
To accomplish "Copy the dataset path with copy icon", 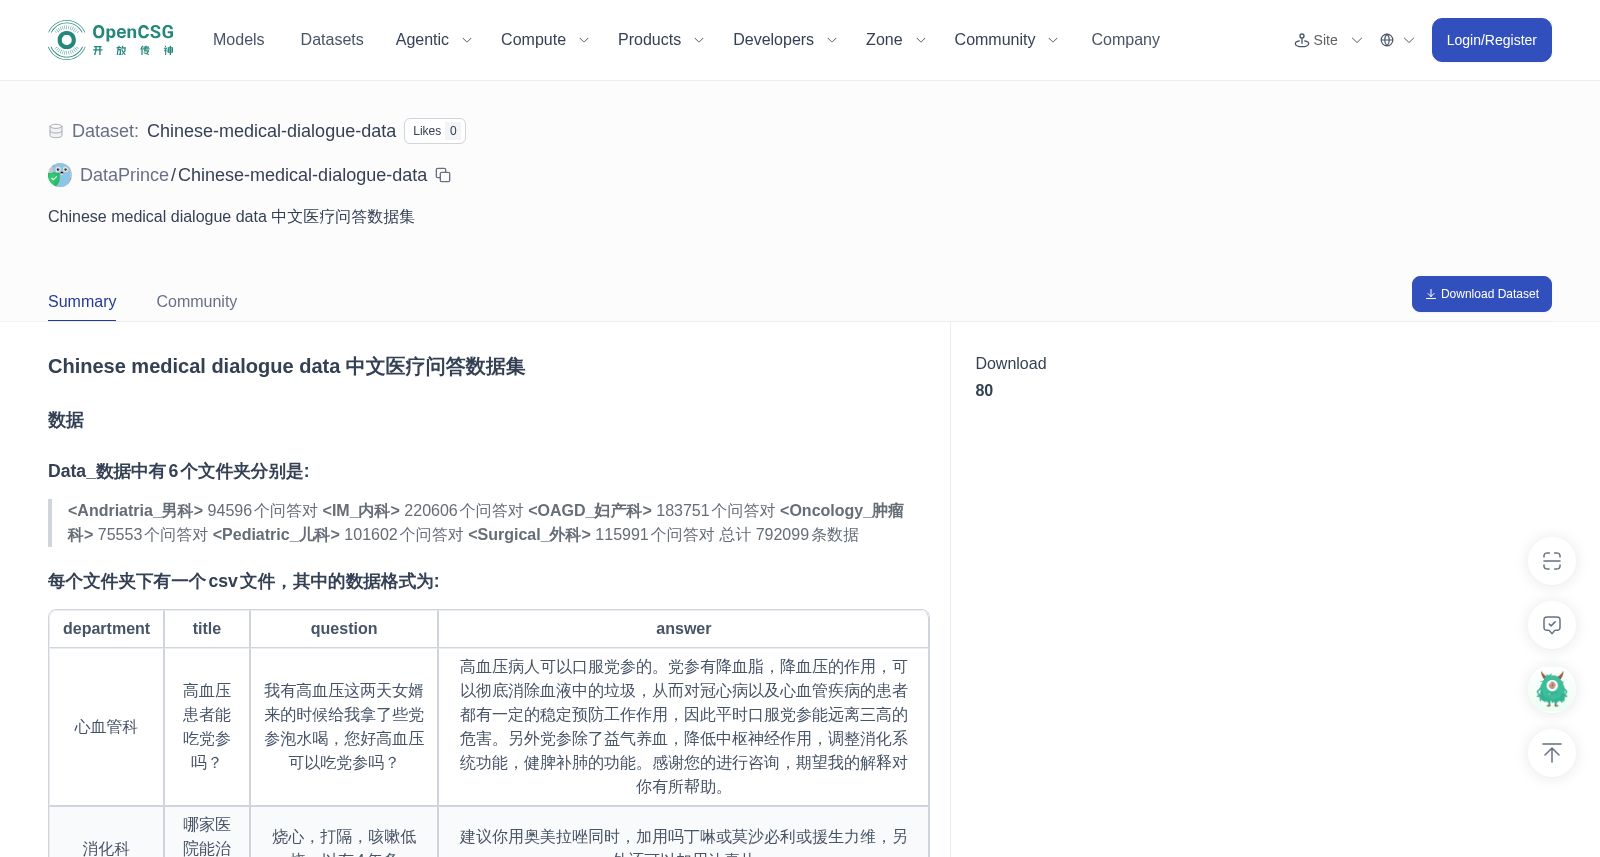I will click(443, 175).
